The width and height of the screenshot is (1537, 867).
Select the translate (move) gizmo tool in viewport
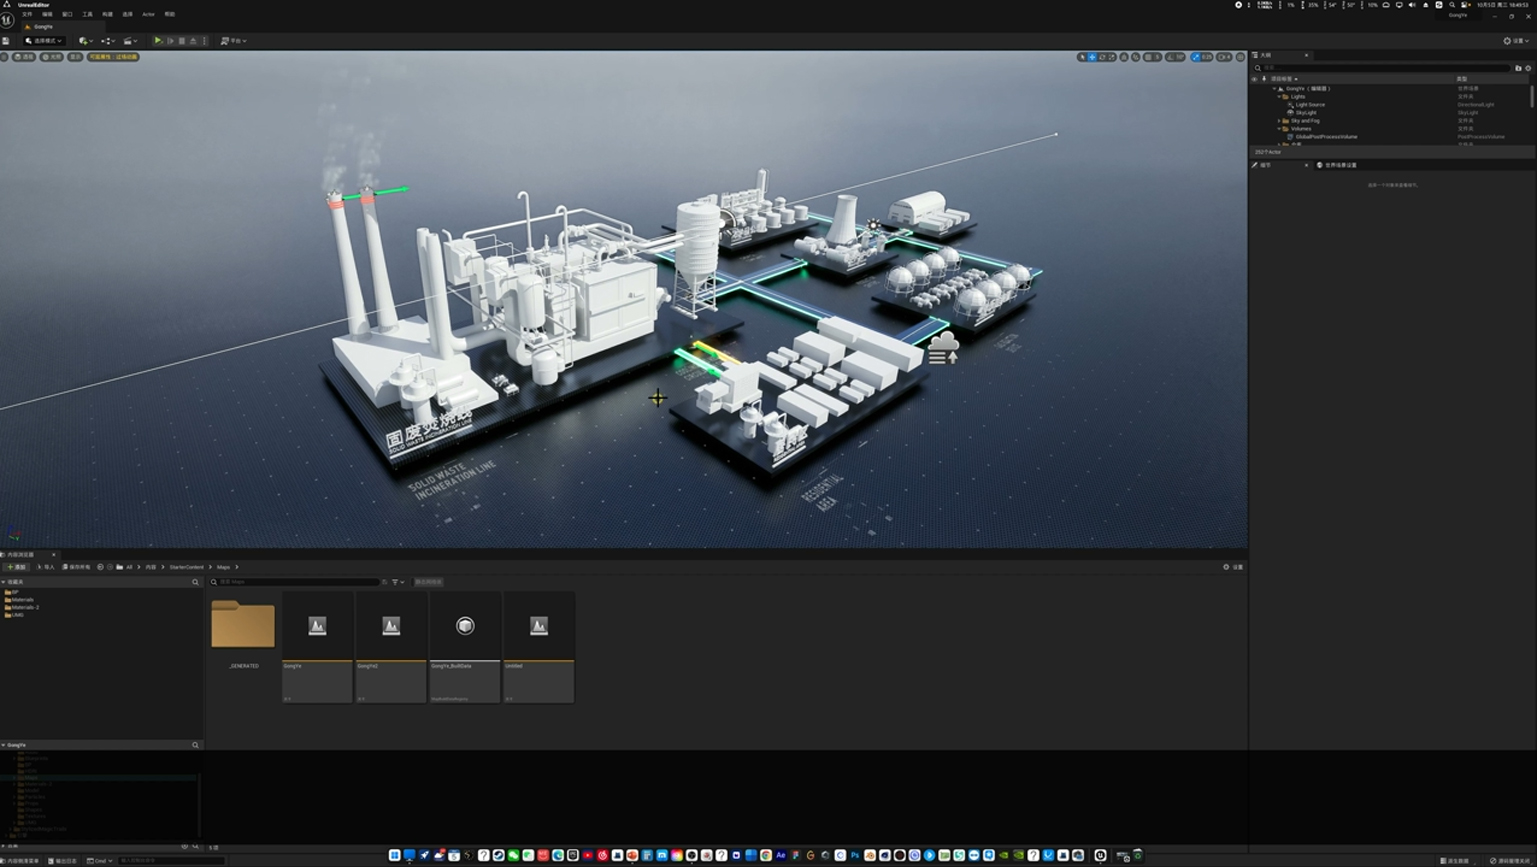1092,57
